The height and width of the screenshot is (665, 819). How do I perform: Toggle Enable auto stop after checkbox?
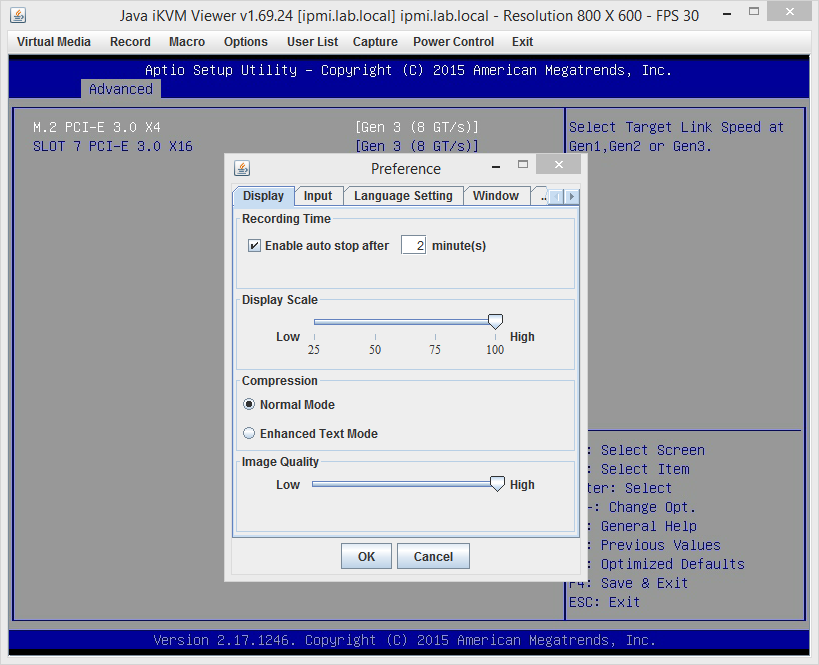254,246
